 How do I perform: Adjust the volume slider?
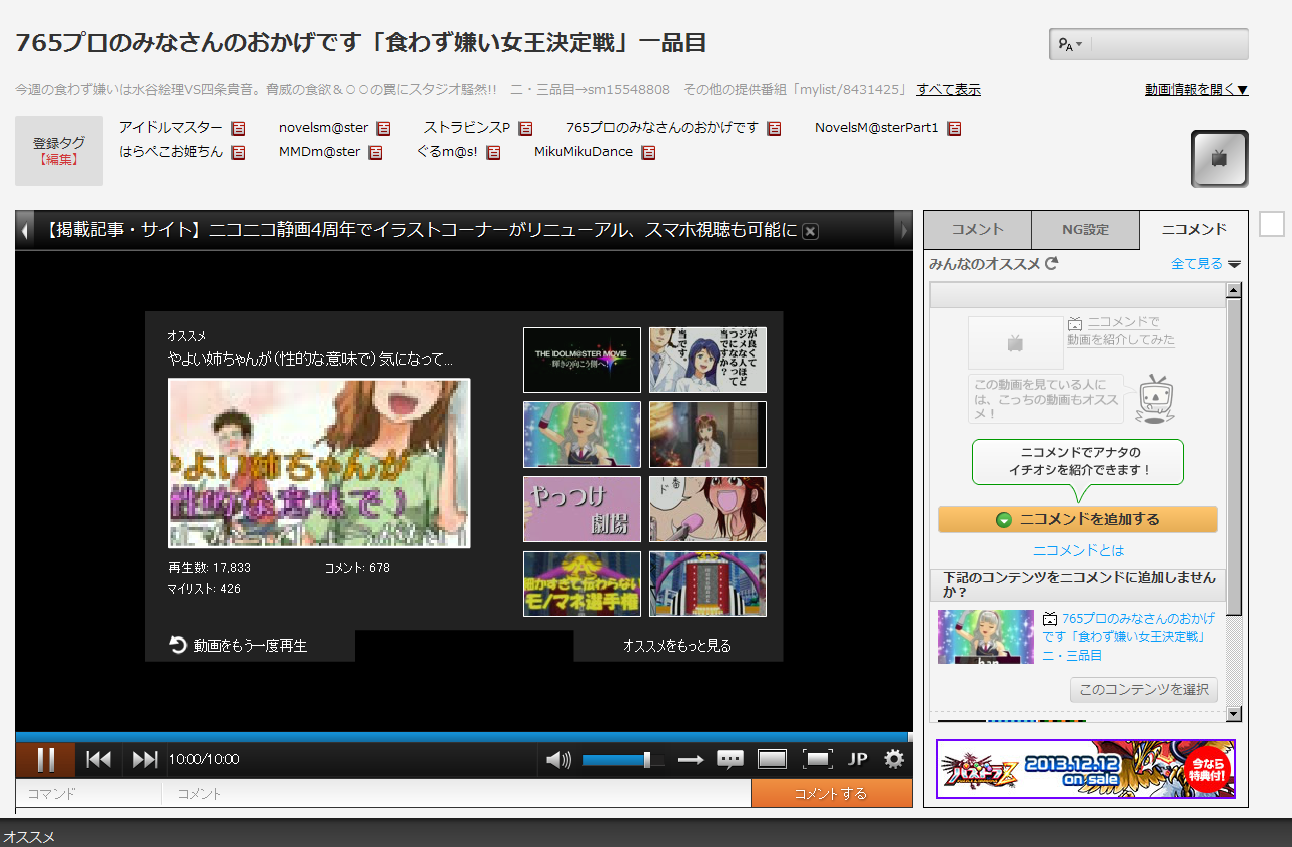pos(622,760)
